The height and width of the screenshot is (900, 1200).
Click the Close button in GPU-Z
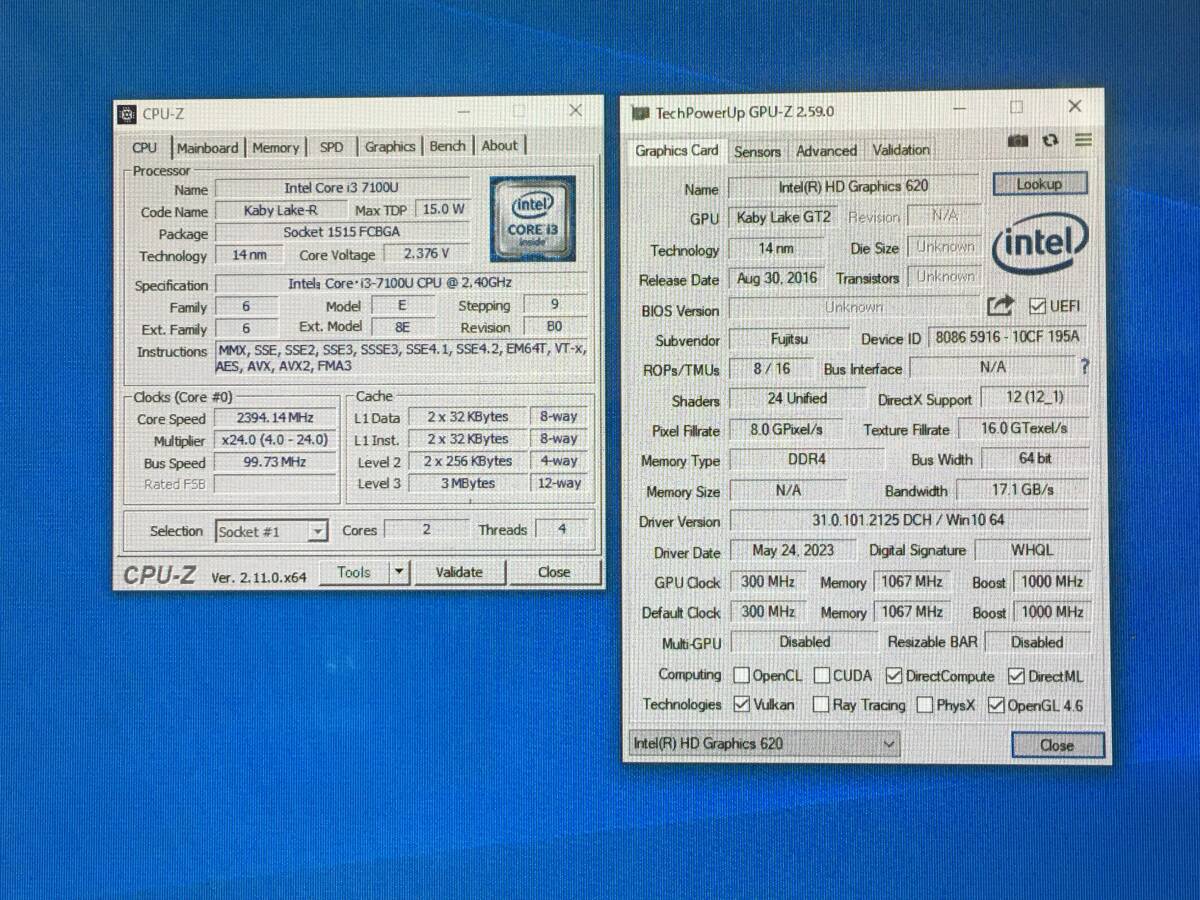[x=1057, y=745]
